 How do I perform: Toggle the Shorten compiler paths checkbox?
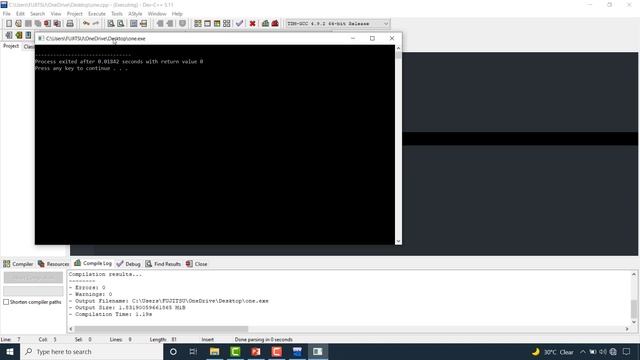point(6,302)
